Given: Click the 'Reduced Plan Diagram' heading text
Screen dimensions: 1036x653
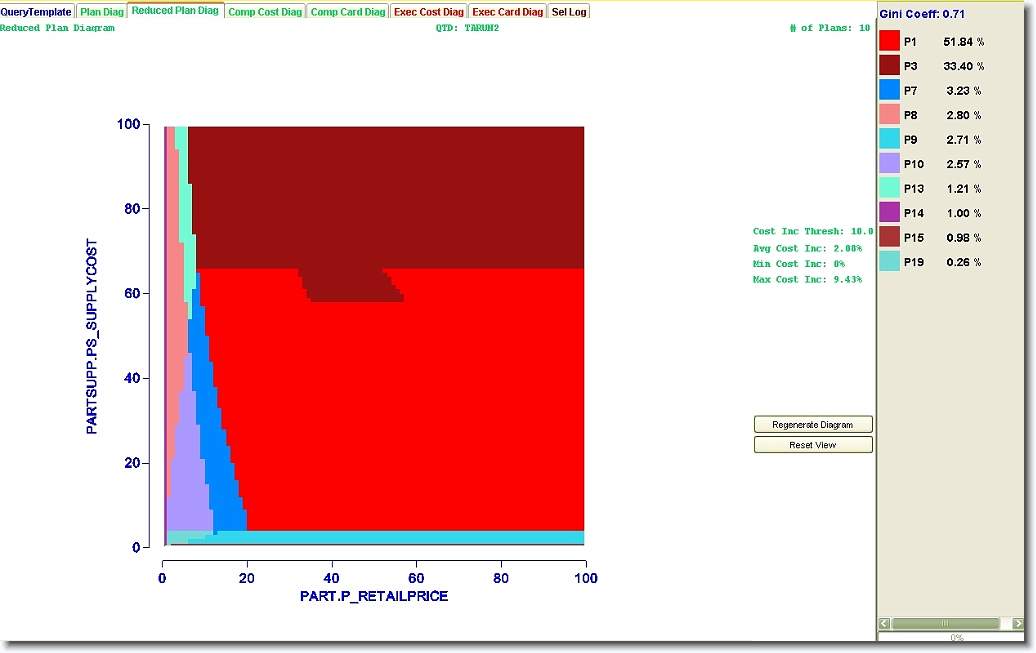Looking at the screenshot, I should (x=57, y=28).
